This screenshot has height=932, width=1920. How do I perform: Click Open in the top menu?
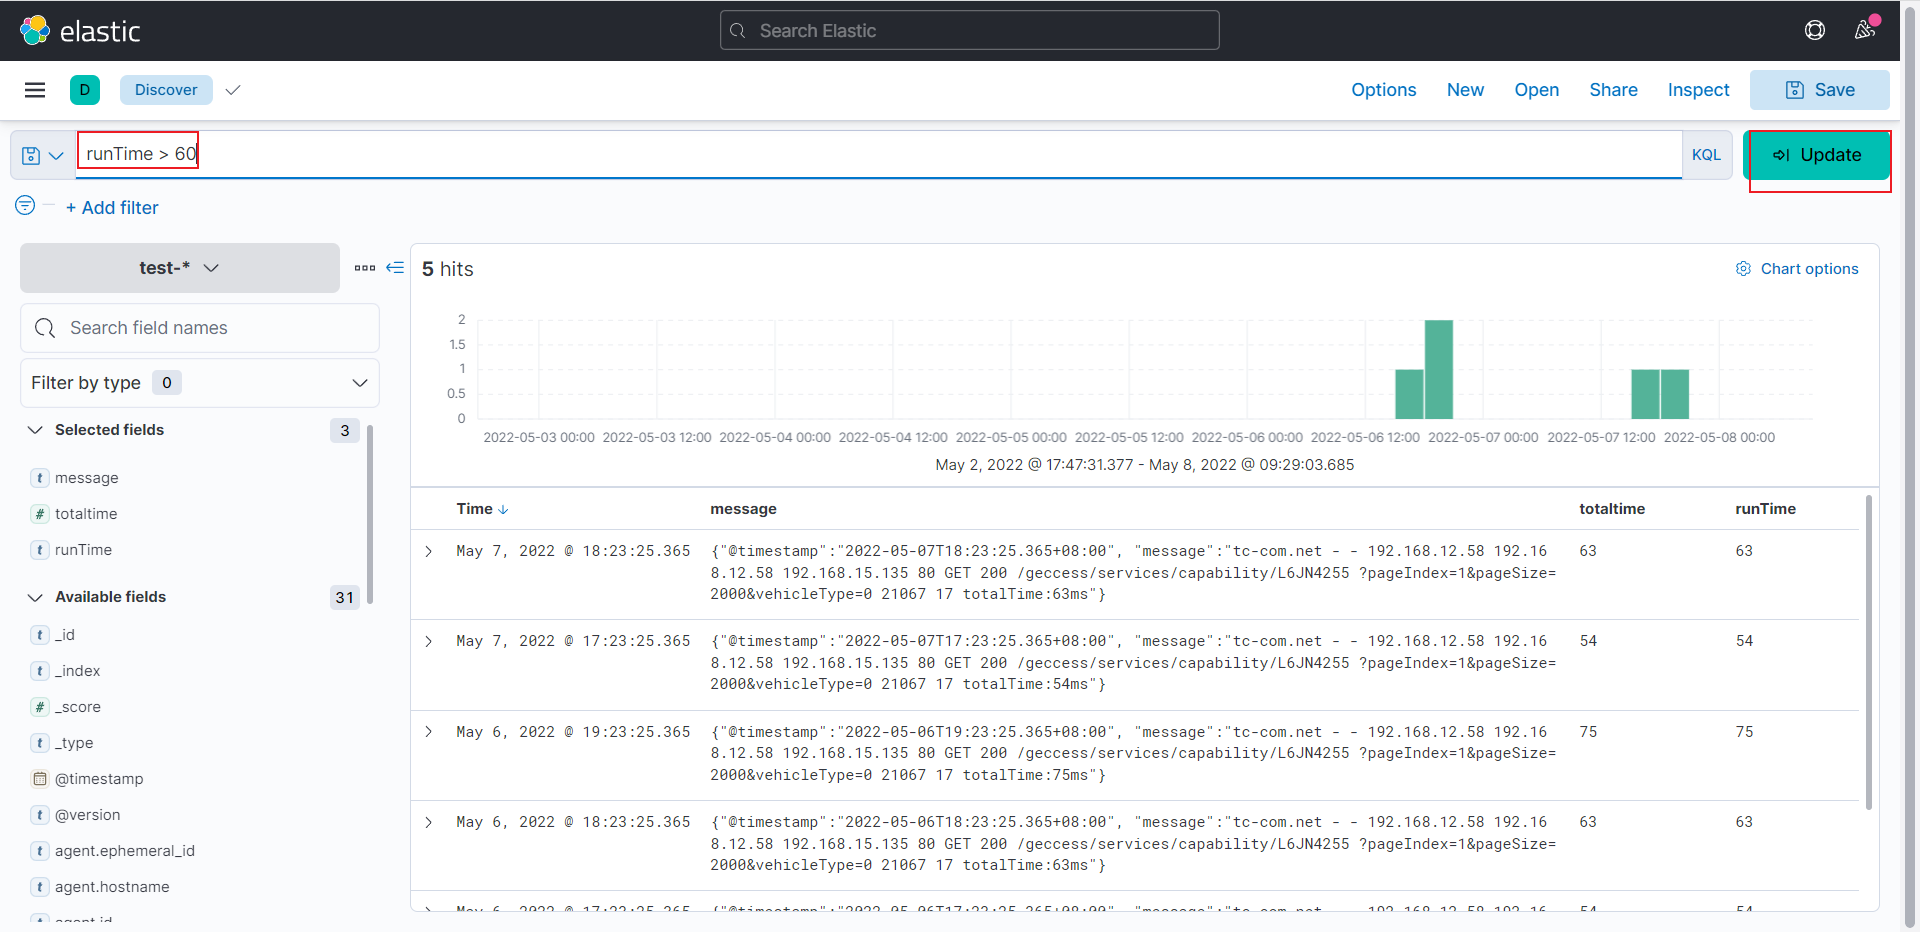click(1537, 90)
